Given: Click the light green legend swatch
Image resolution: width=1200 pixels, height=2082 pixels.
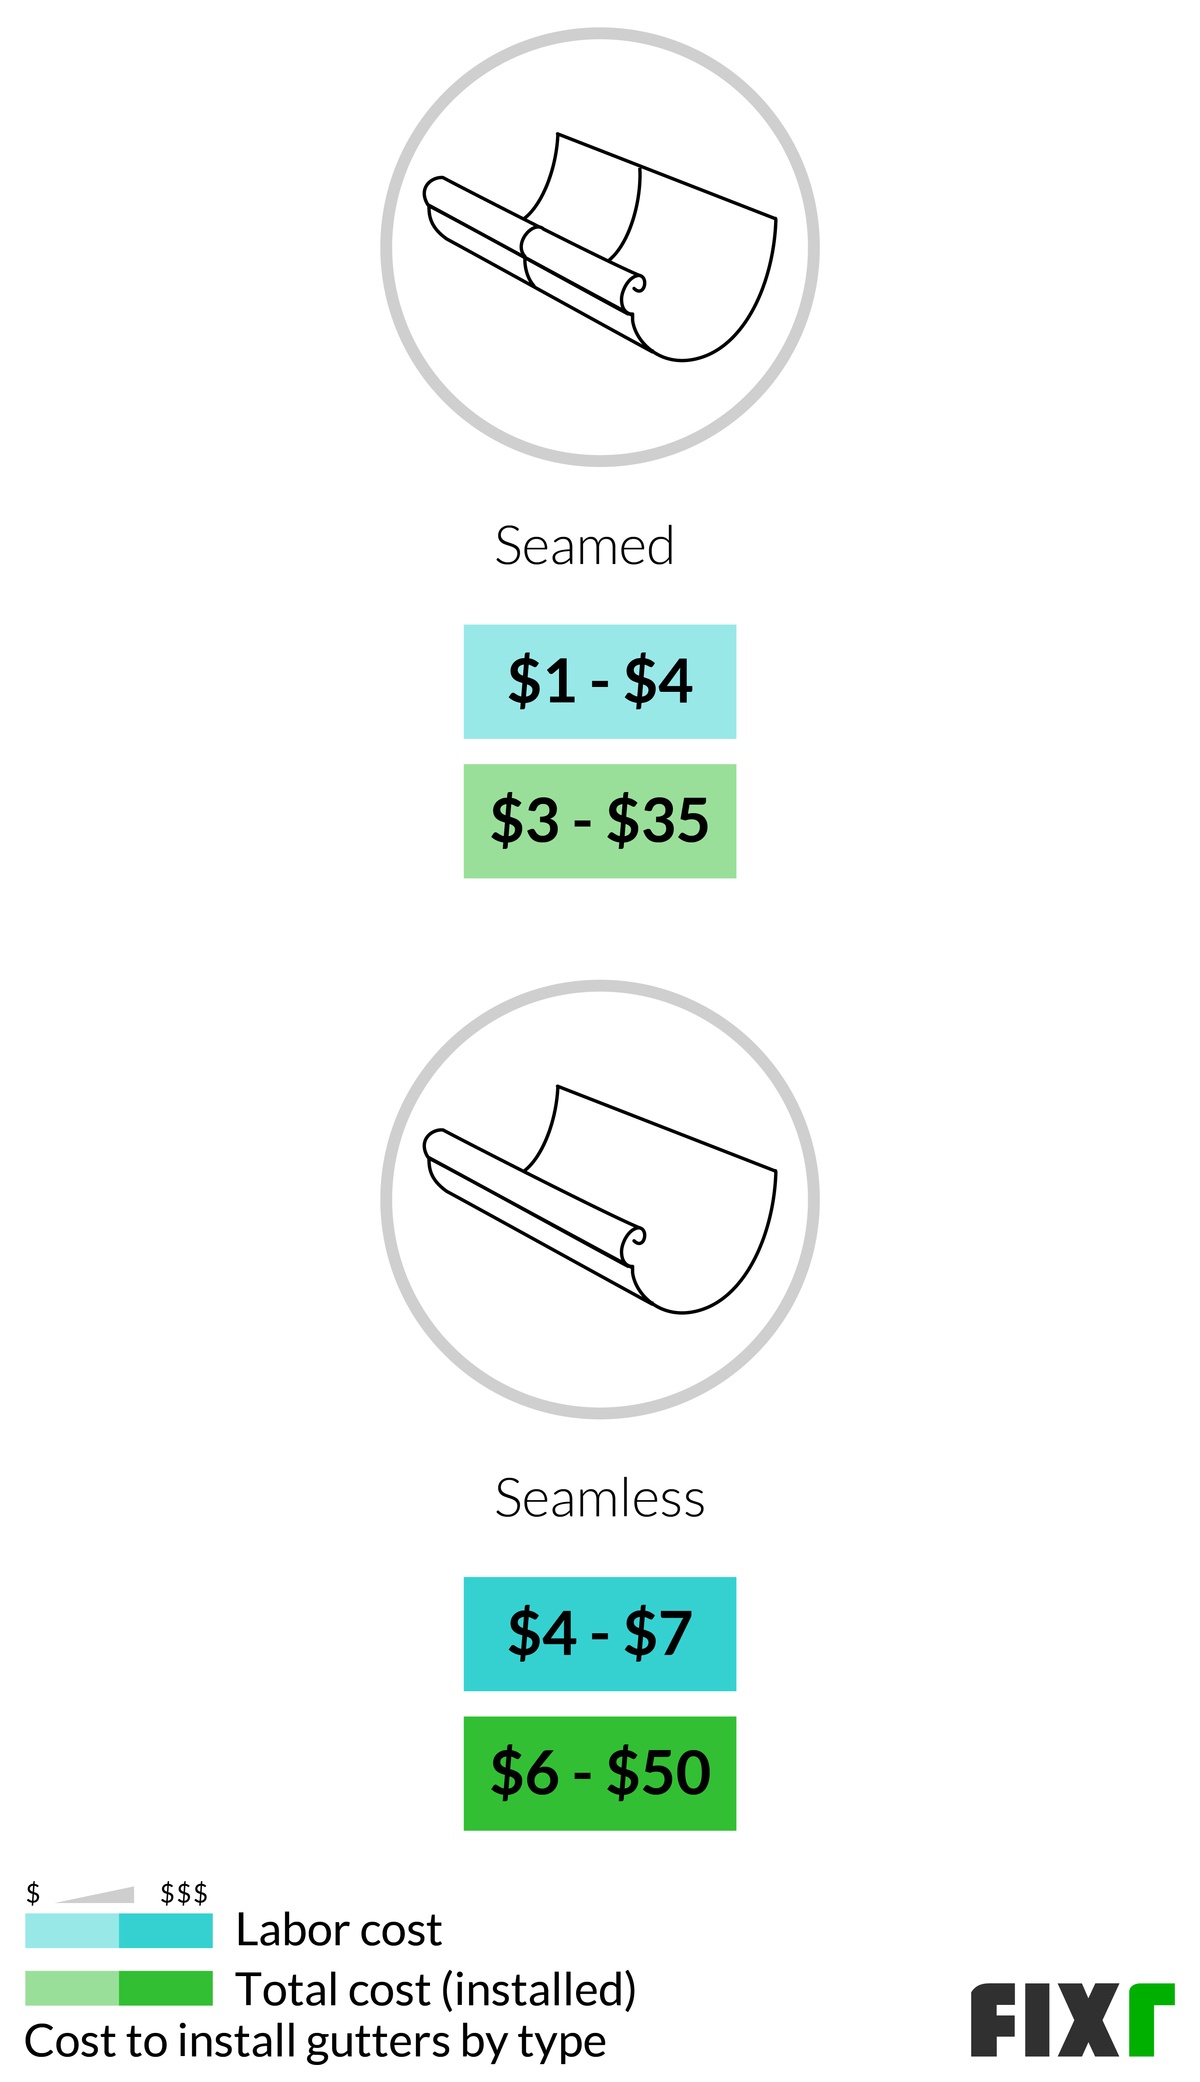Looking at the screenshot, I should pos(71,1988).
